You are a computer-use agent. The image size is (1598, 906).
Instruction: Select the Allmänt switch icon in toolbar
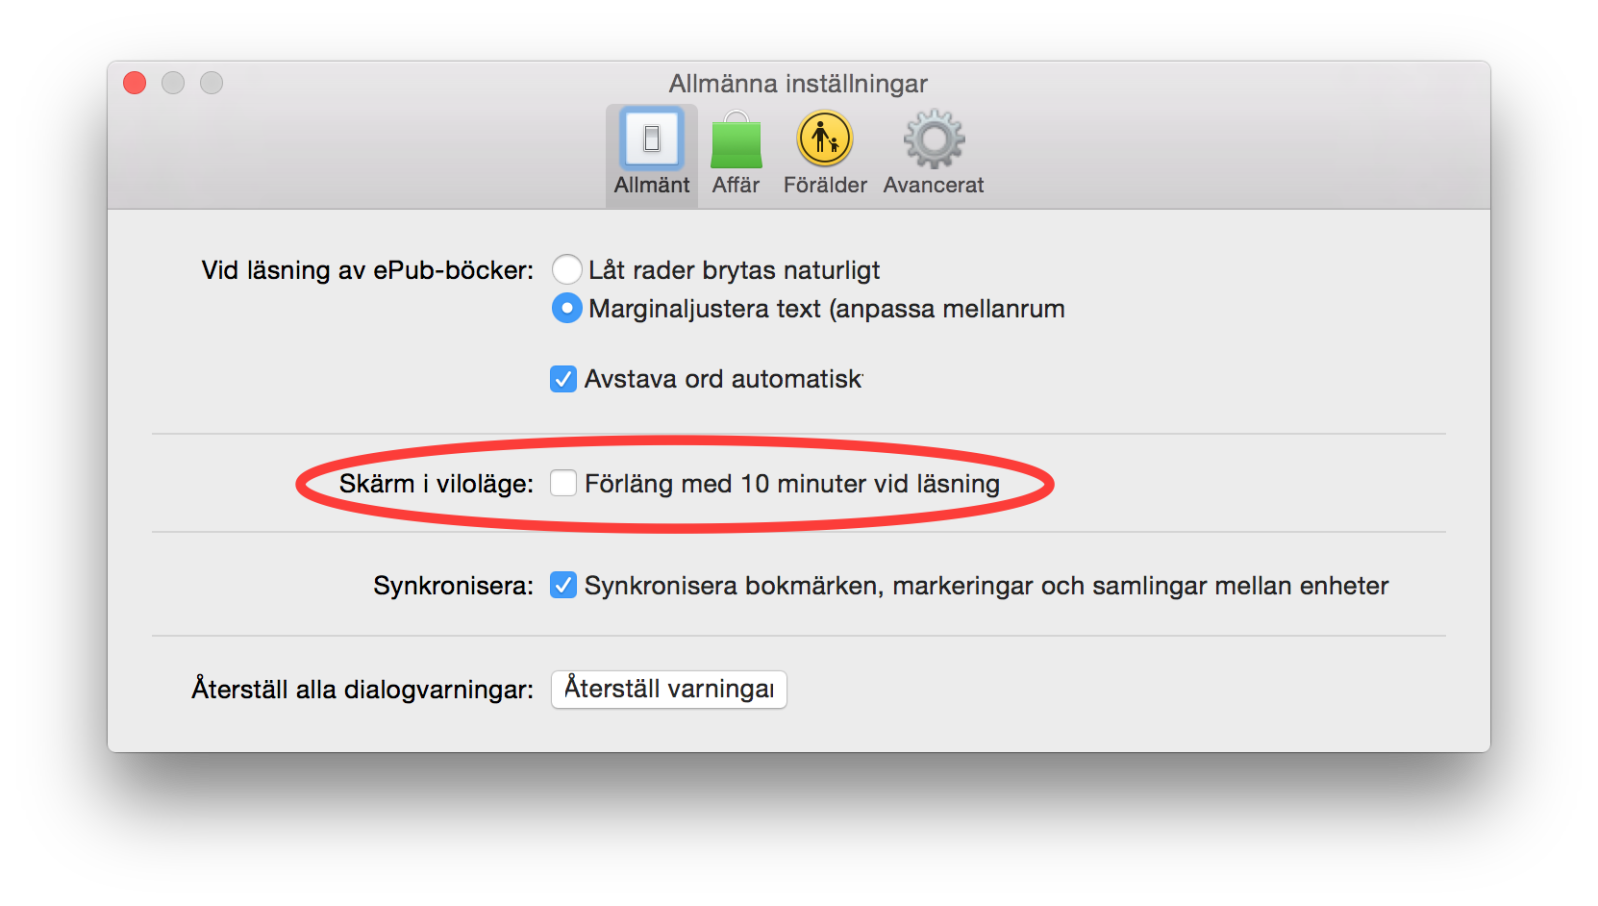click(x=651, y=138)
